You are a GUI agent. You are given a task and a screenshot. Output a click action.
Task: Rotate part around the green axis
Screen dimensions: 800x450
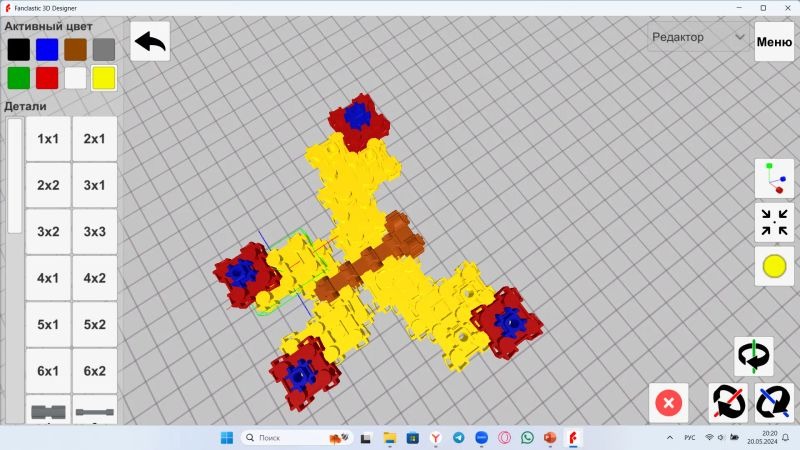click(754, 356)
